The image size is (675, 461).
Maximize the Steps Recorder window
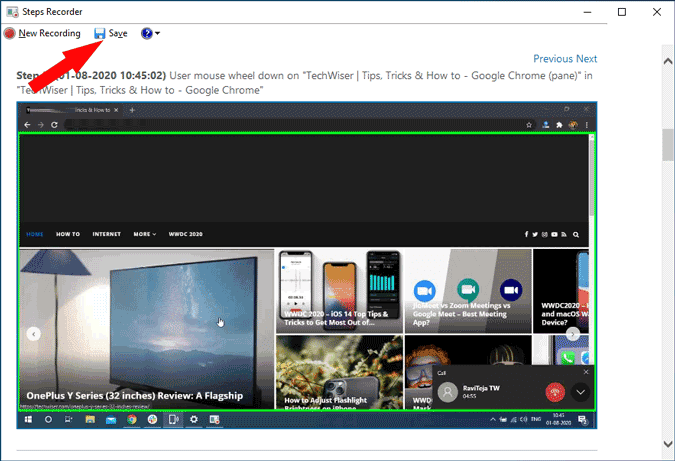[x=622, y=12]
